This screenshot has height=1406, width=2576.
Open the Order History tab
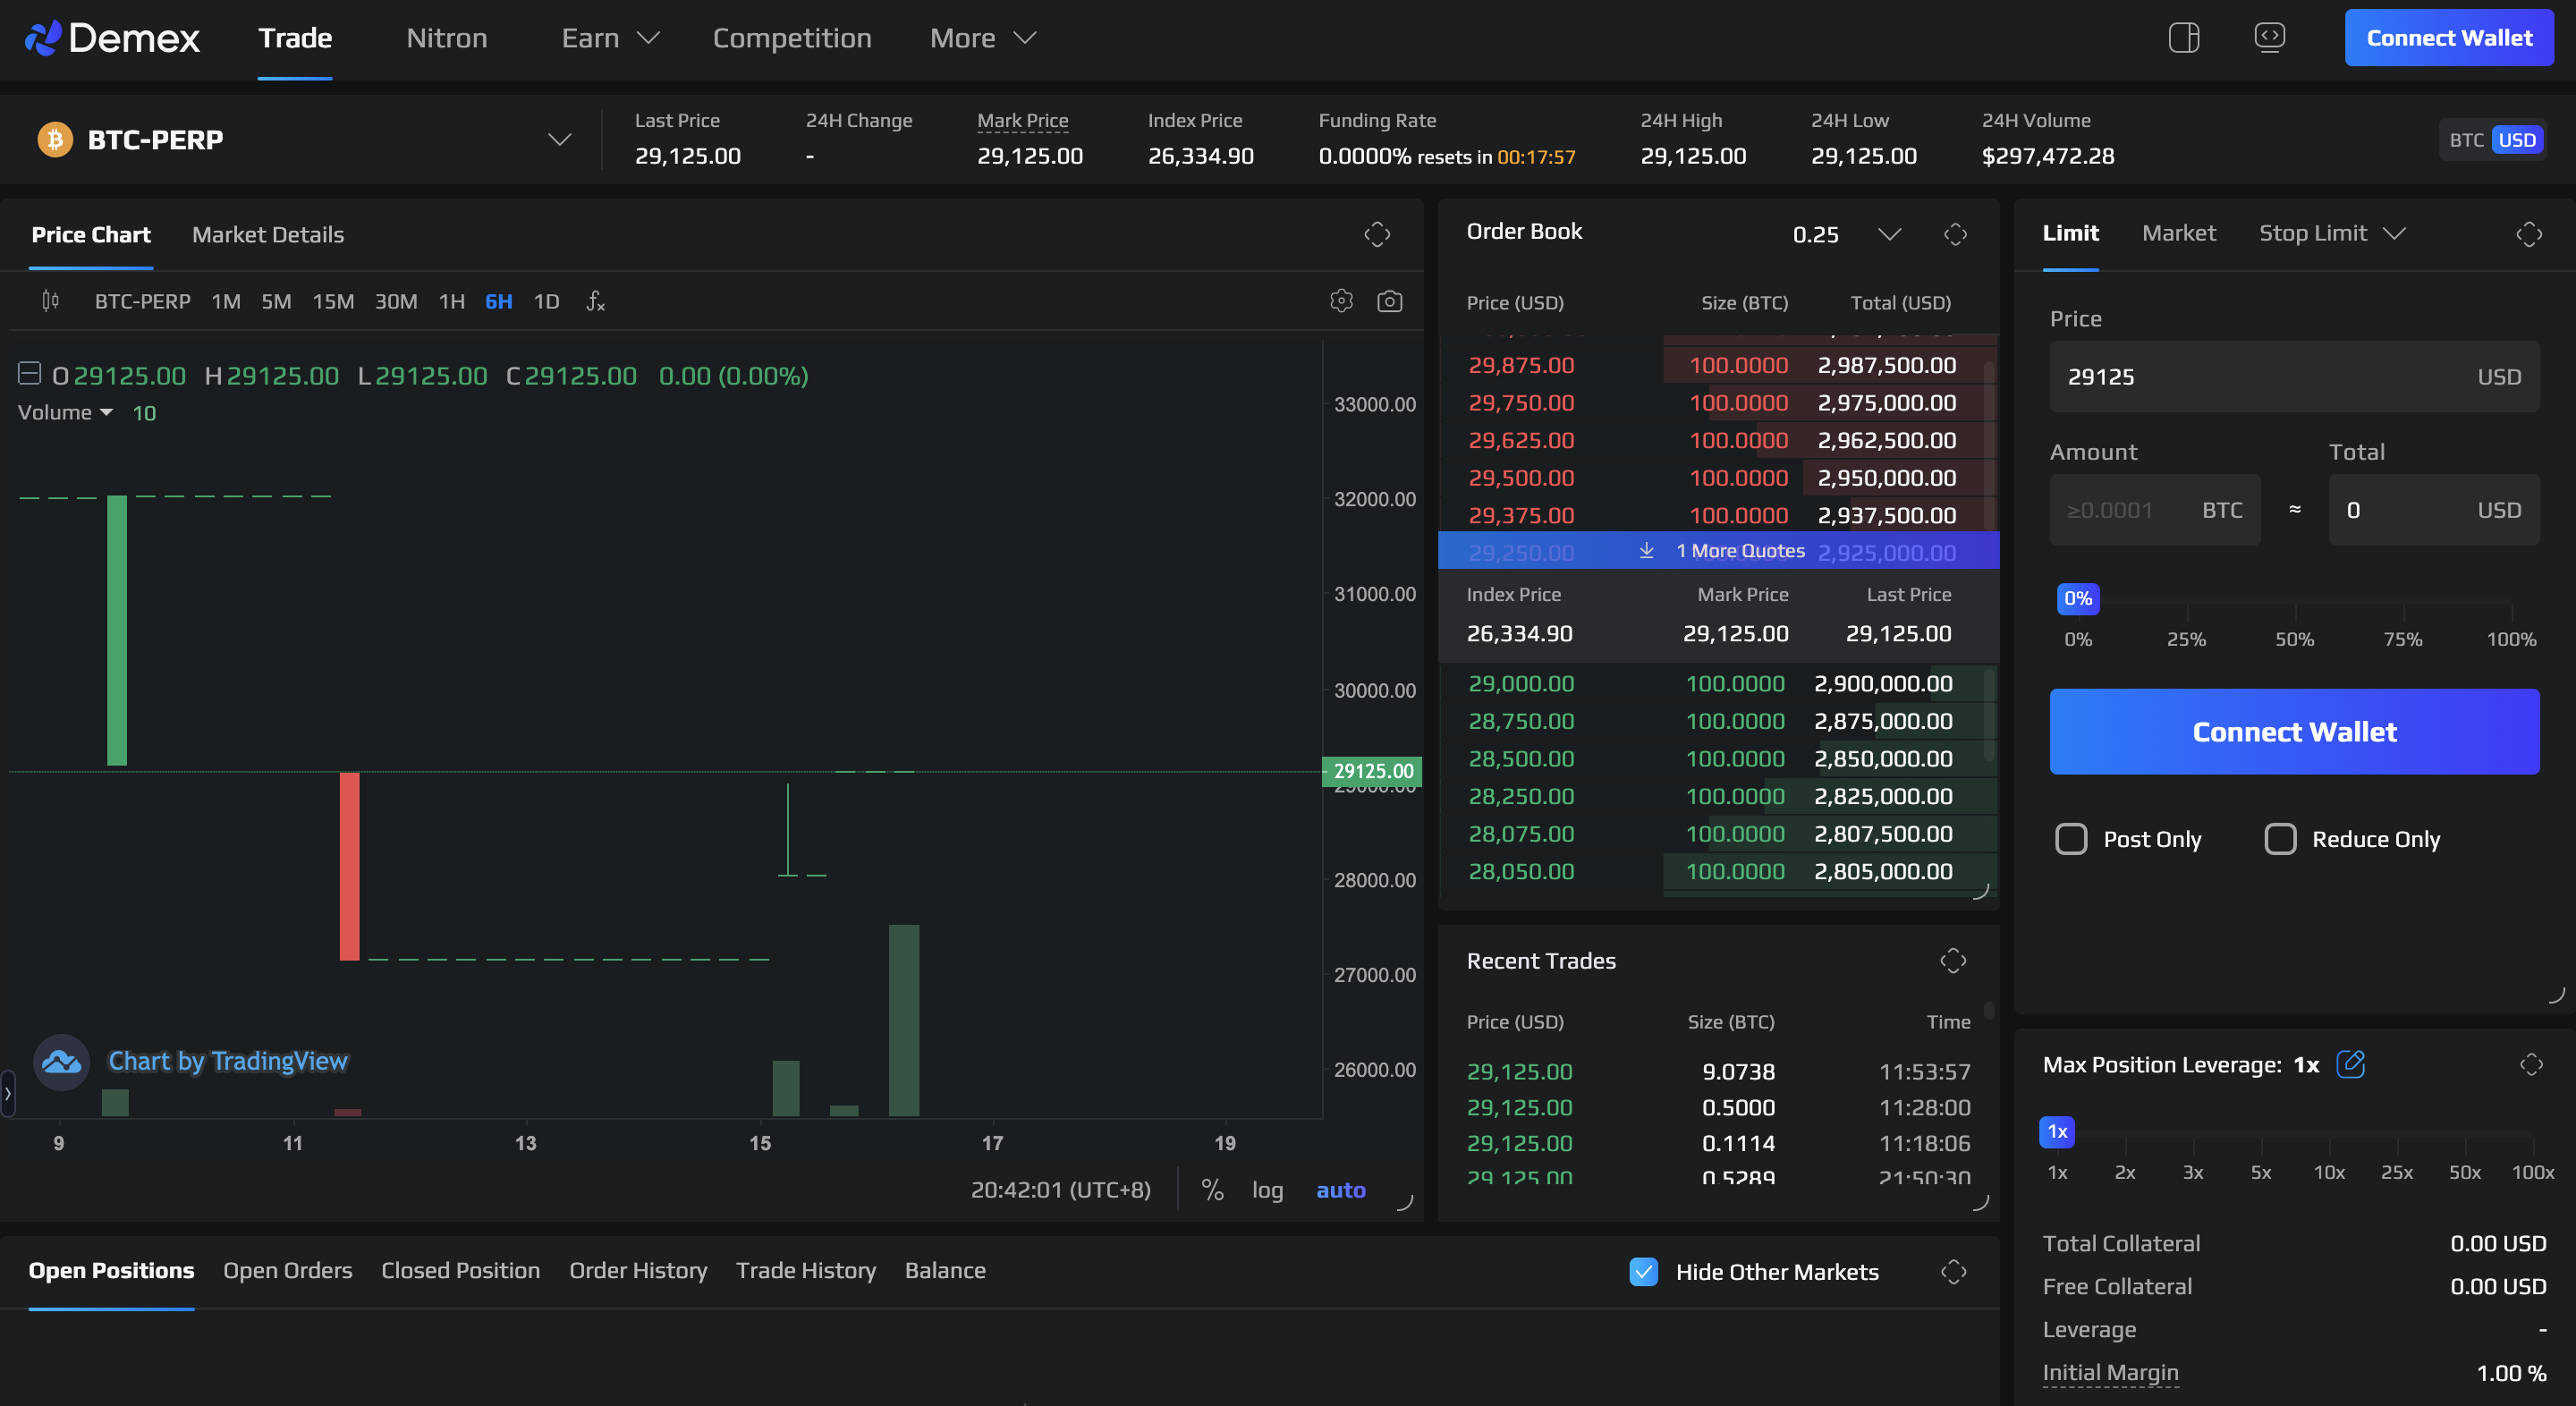click(637, 1270)
